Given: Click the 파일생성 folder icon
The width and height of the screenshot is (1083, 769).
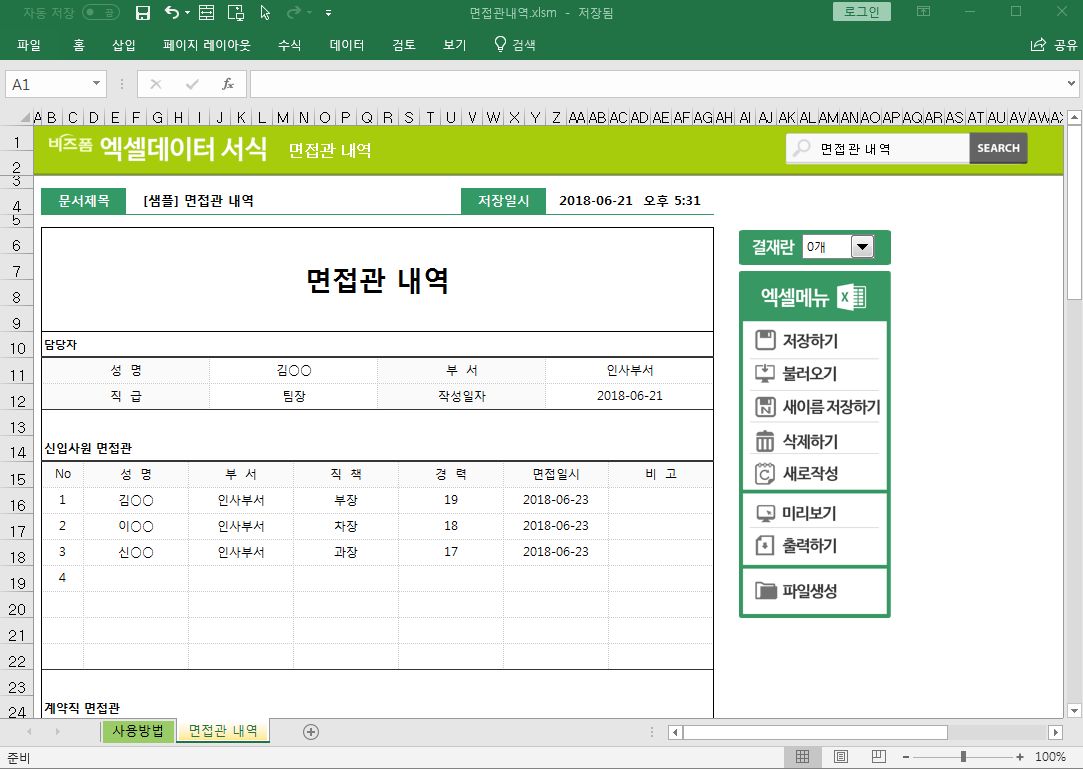Looking at the screenshot, I should tap(766, 591).
